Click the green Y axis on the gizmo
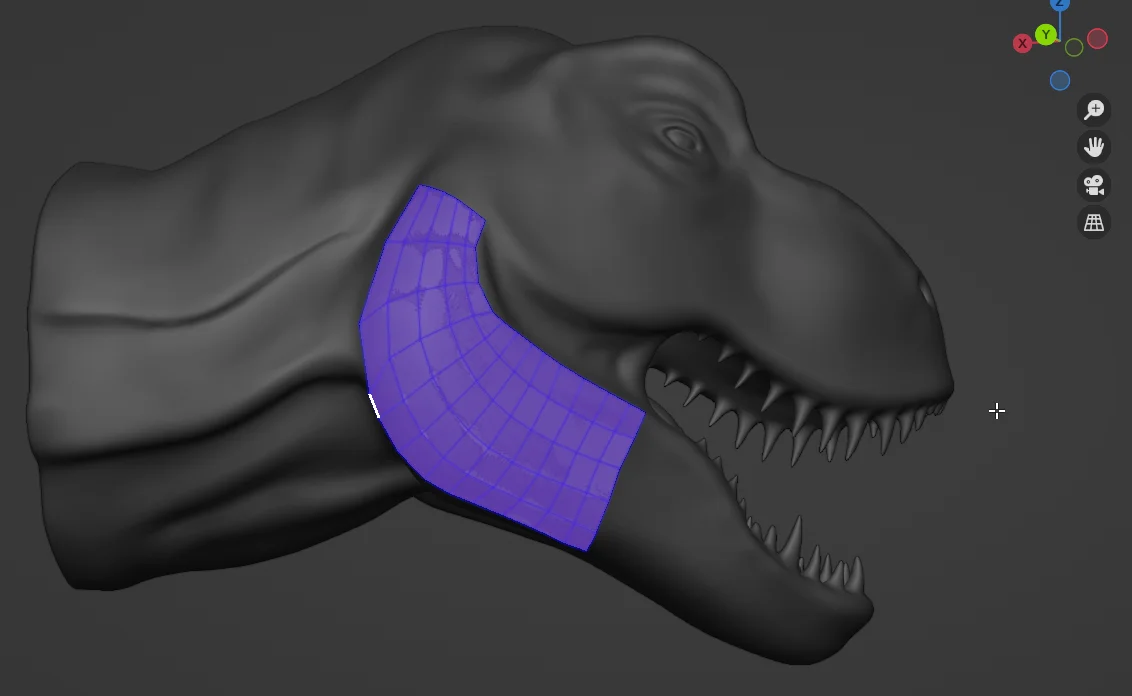The height and width of the screenshot is (696, 1132). point(1046,35)
